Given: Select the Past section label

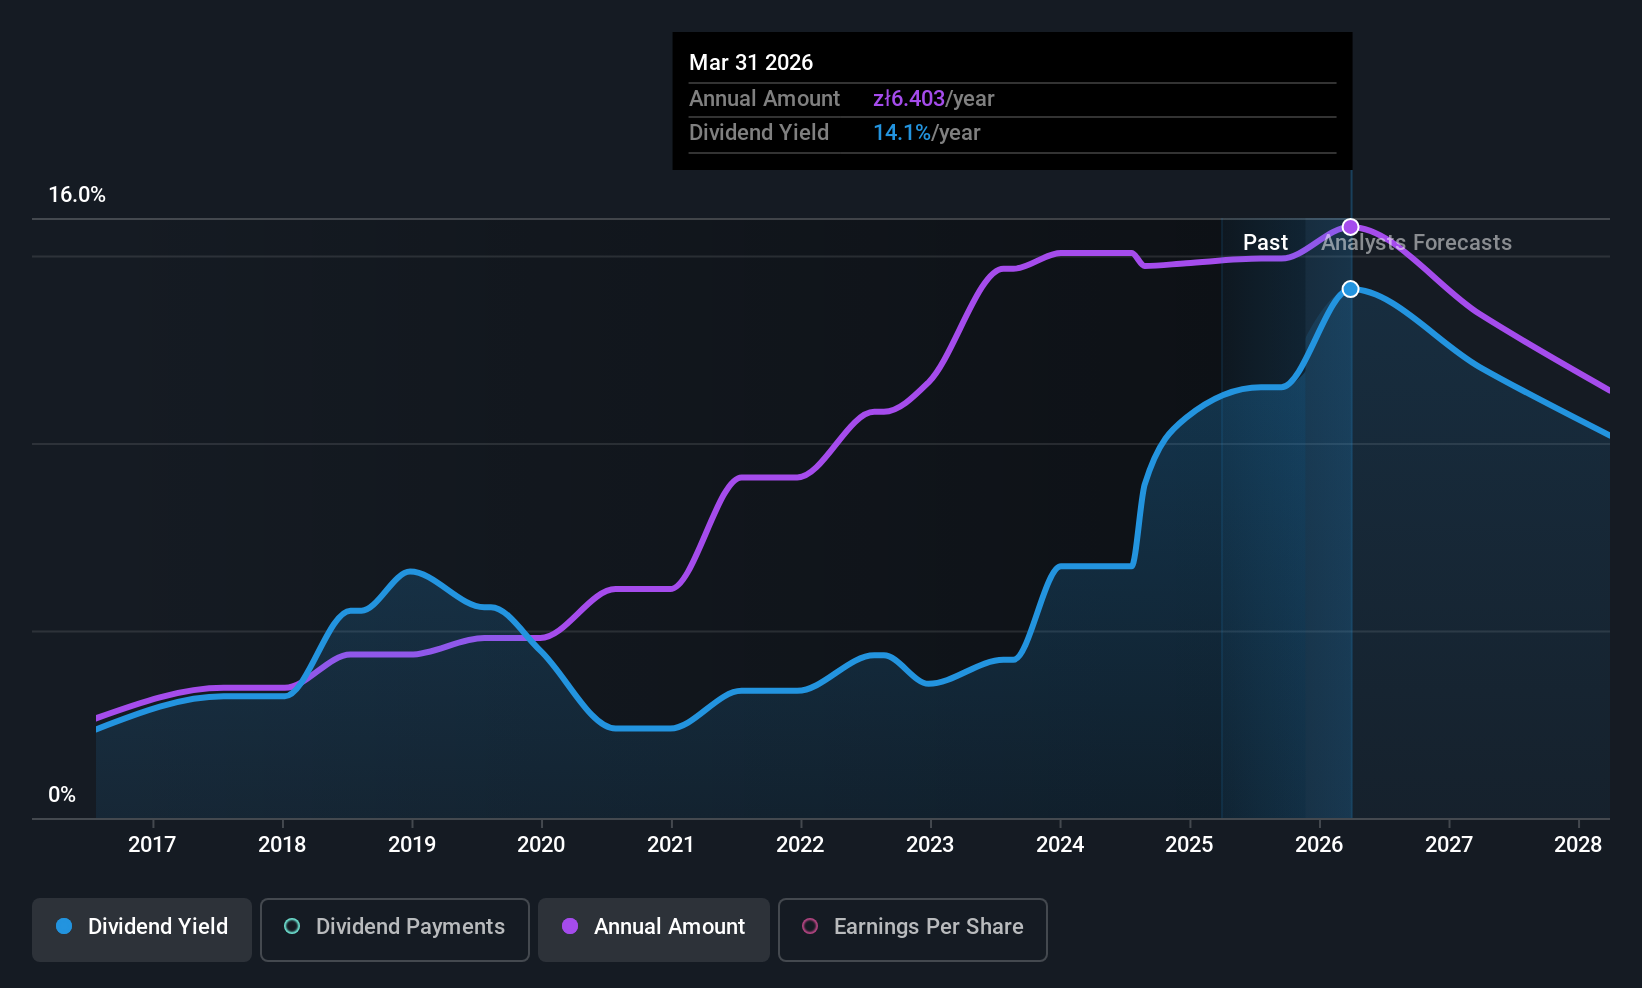Looking at the screenshot, I should 1265,242.
